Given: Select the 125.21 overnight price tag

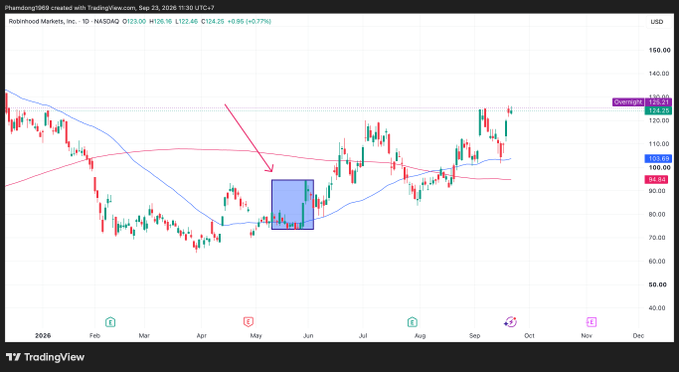Looking at the screenshot, I should 659,102.
